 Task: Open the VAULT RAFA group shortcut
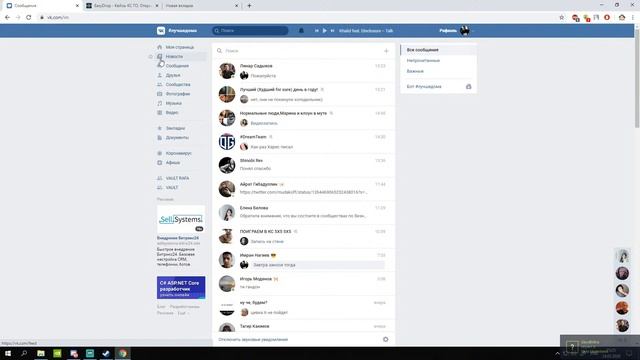(x=177, y=178)
